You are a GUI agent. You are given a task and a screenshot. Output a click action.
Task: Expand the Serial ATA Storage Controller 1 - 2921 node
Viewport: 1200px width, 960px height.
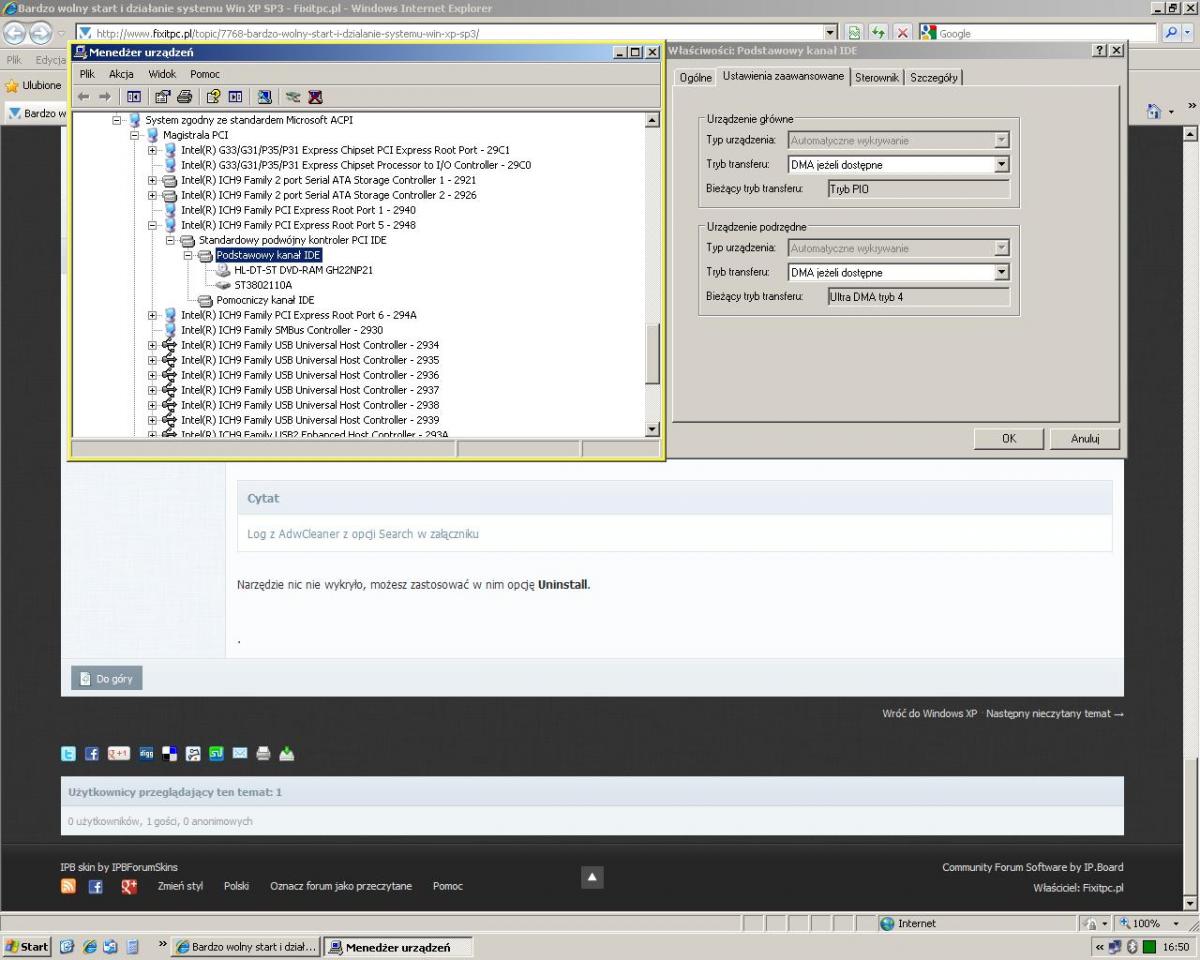(x=153, y=180)
